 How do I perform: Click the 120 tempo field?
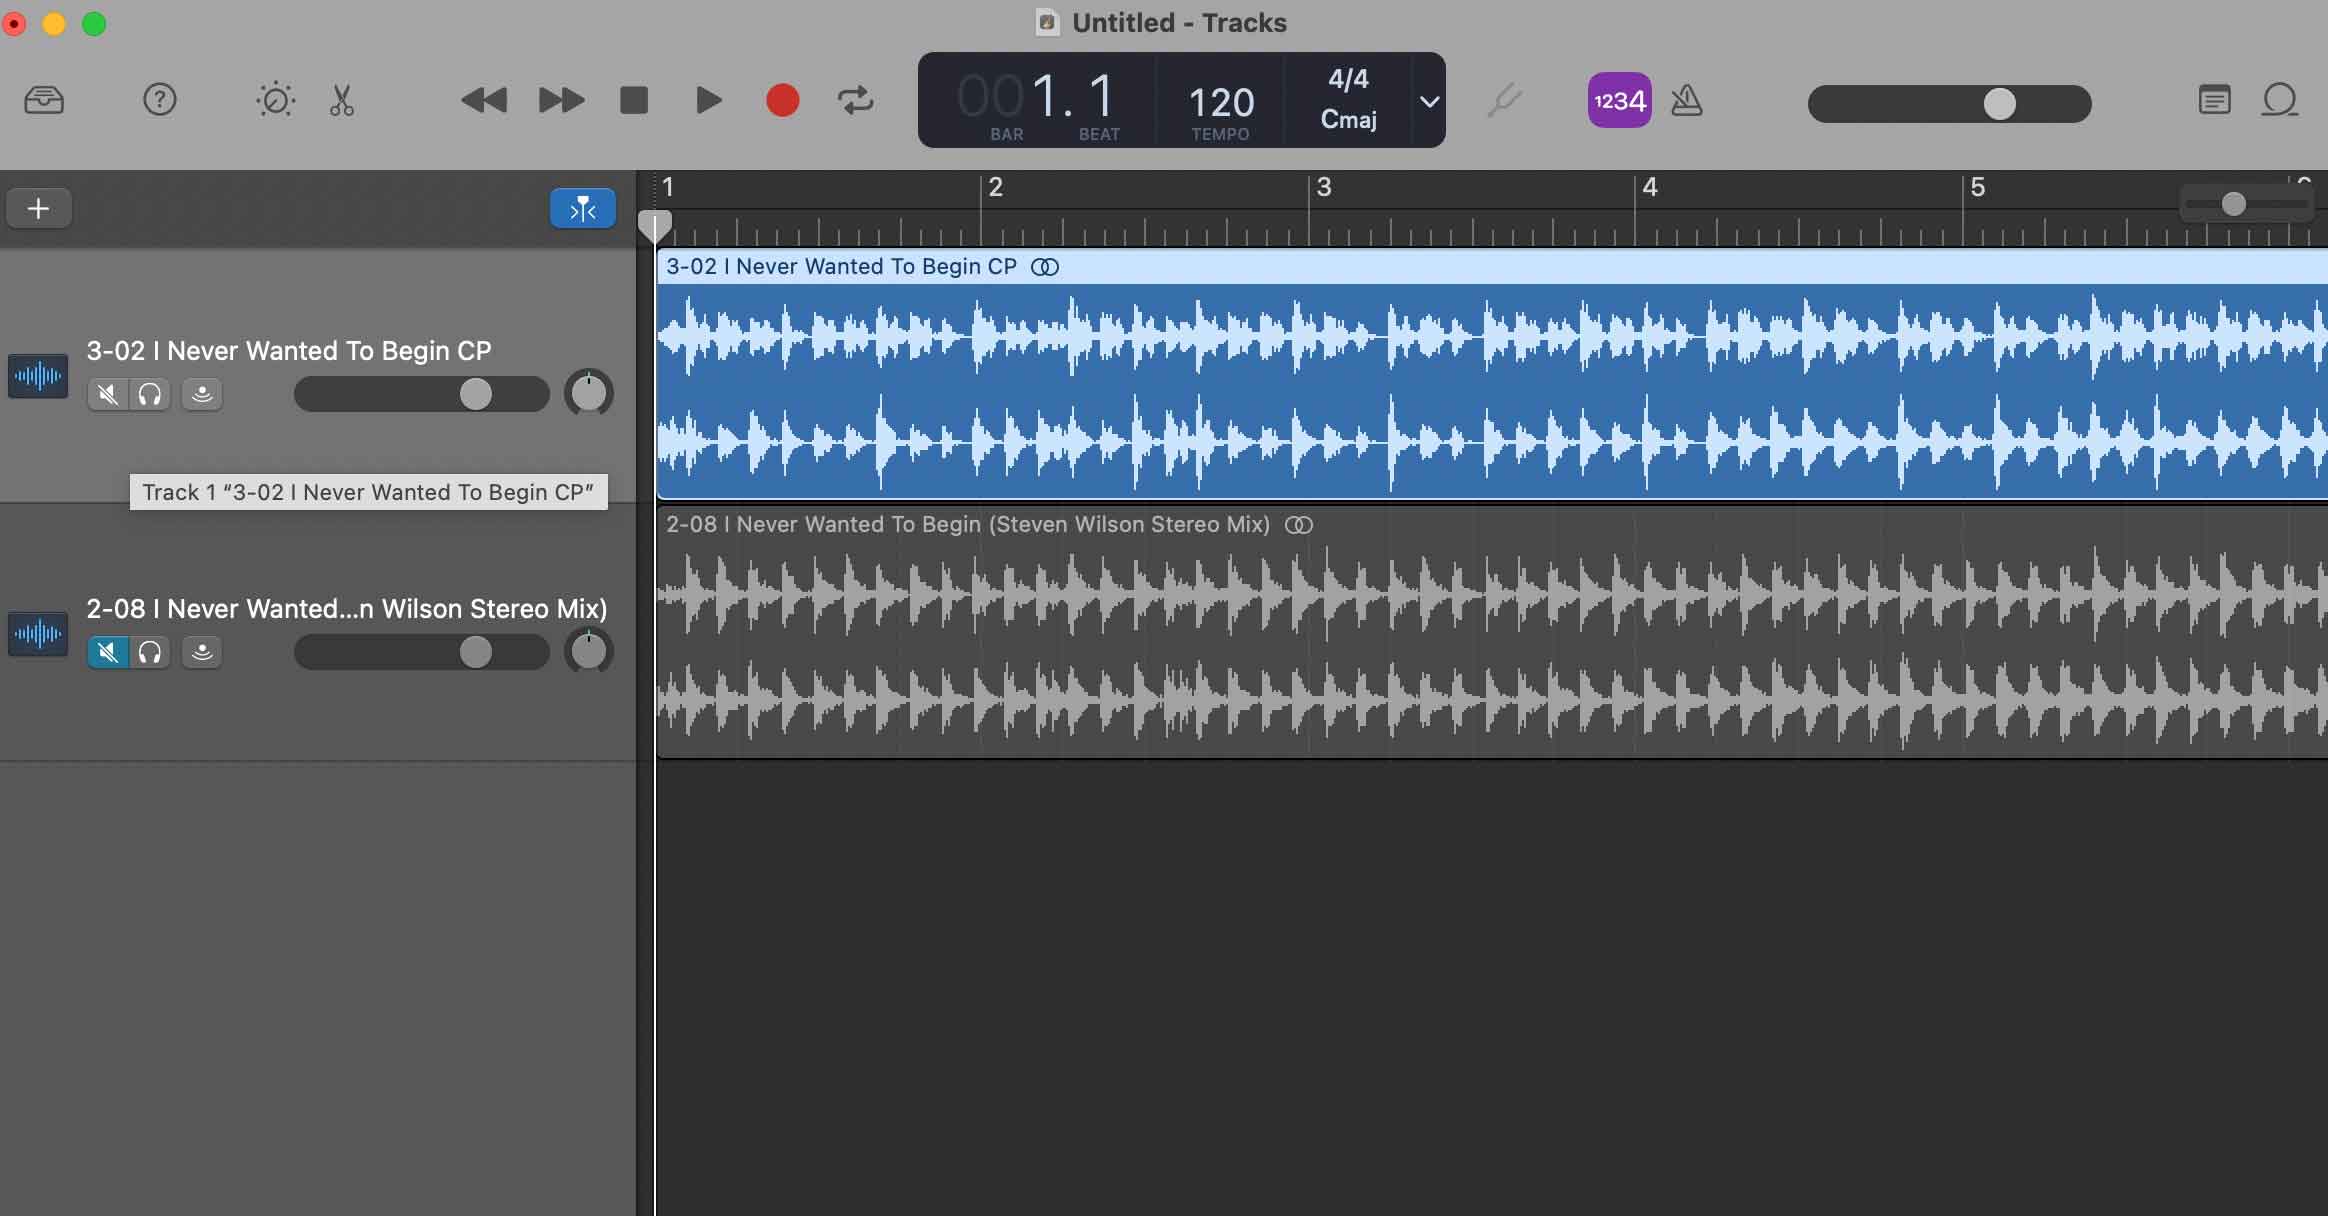(1220, 102)
